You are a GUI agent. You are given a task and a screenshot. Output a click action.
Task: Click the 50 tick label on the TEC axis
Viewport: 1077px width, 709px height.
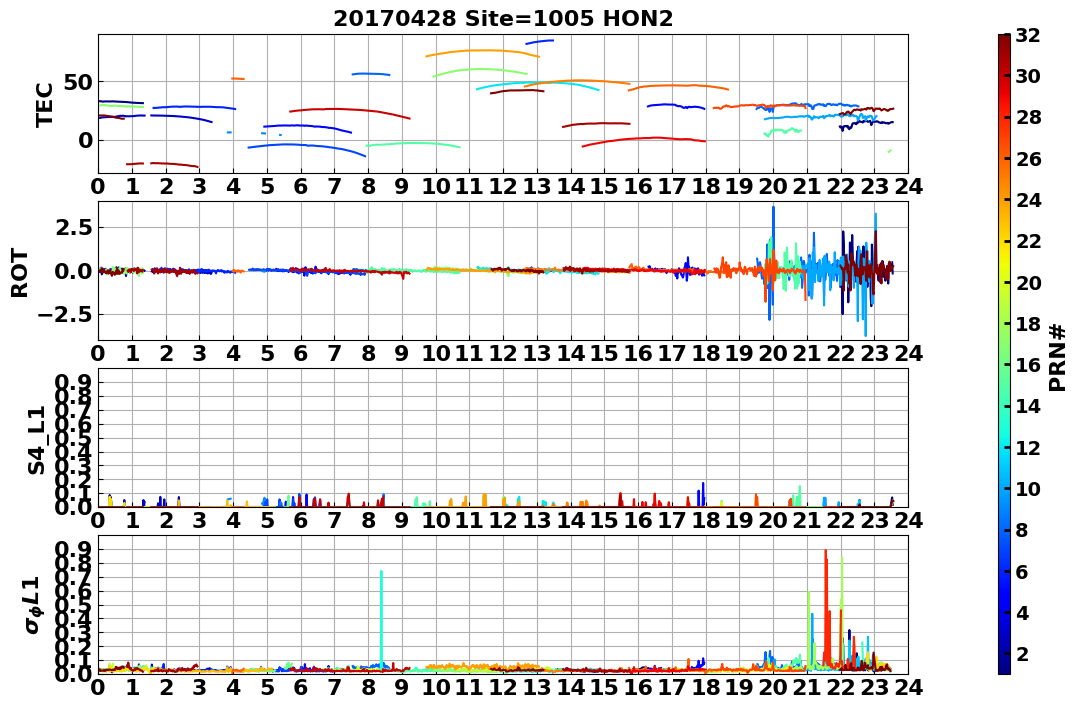(78, 82)
